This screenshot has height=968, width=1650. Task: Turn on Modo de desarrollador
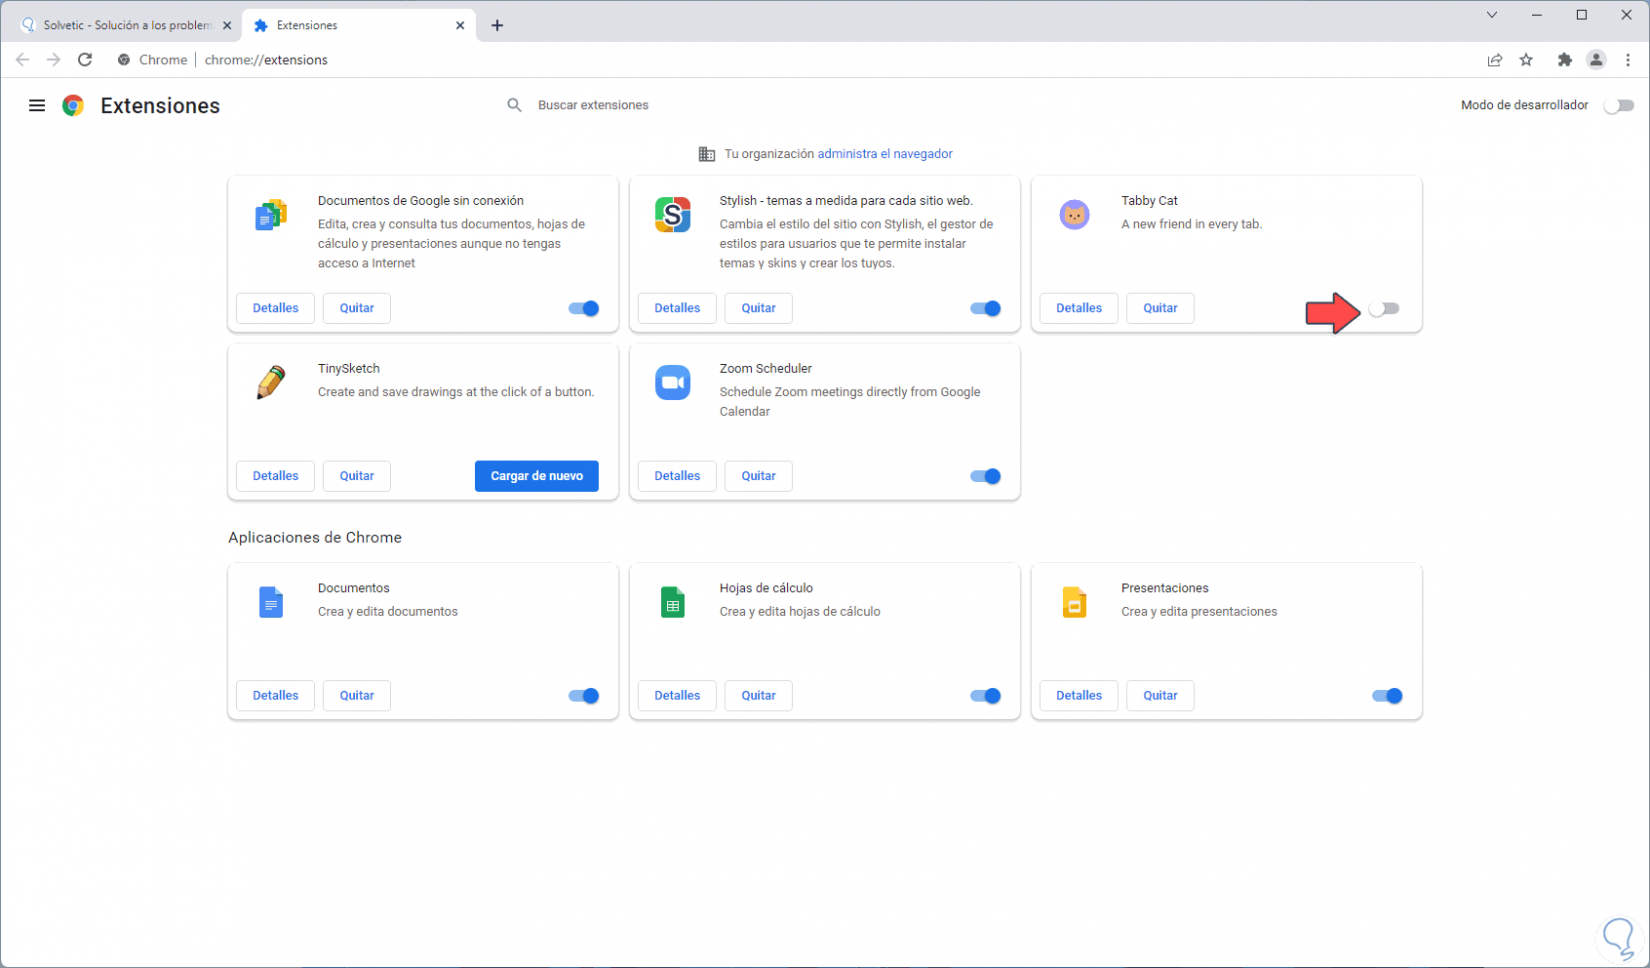point(1618,105)
